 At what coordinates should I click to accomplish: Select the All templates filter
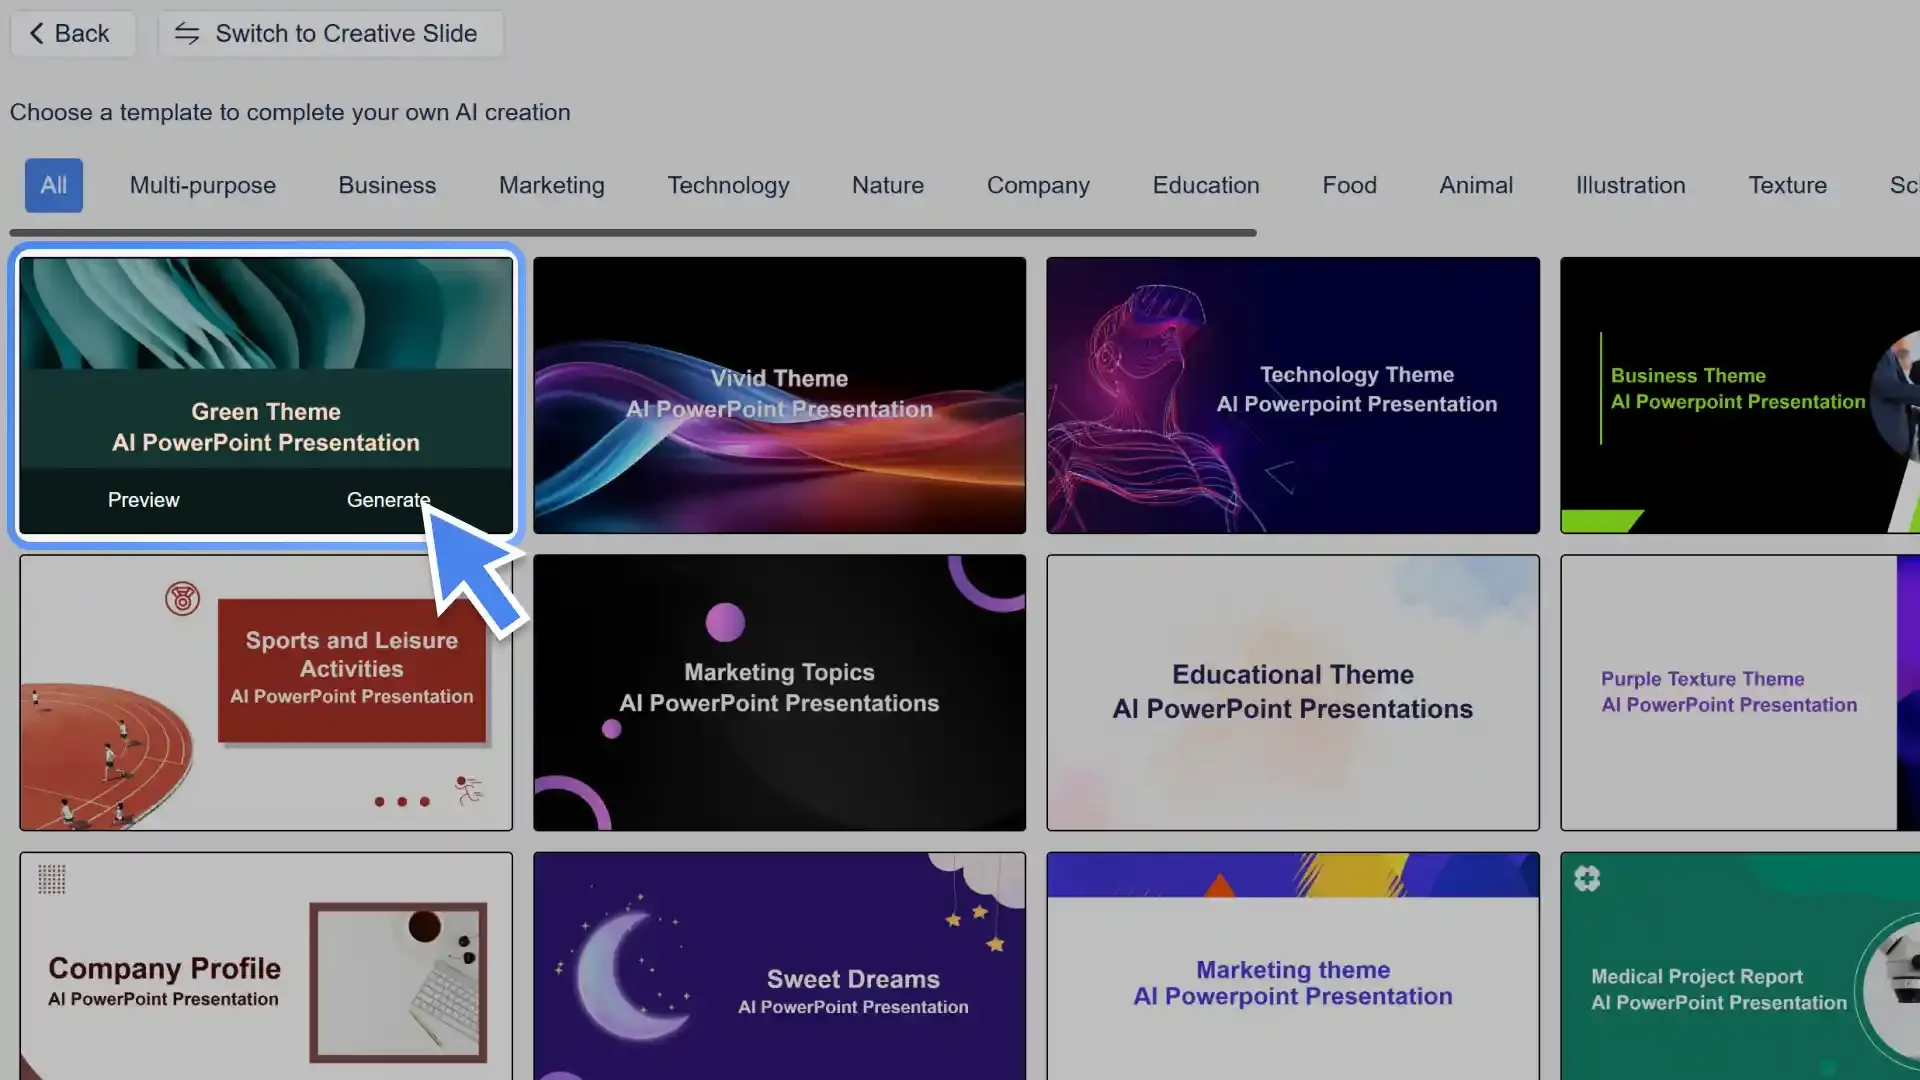pos(53,185)
